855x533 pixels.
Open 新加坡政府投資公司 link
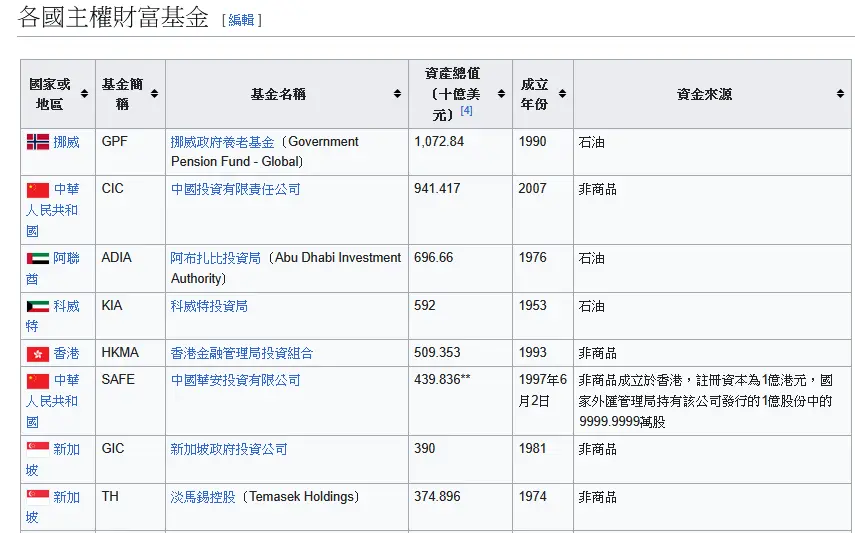(229, 449)
